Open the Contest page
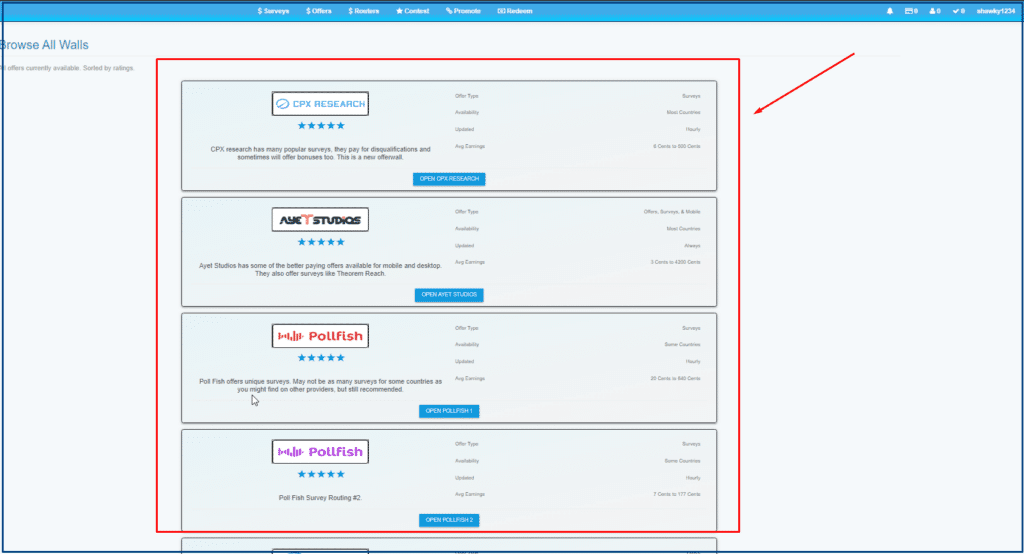The height and width of the screenshot is (554, 1024). pos(412,11)
